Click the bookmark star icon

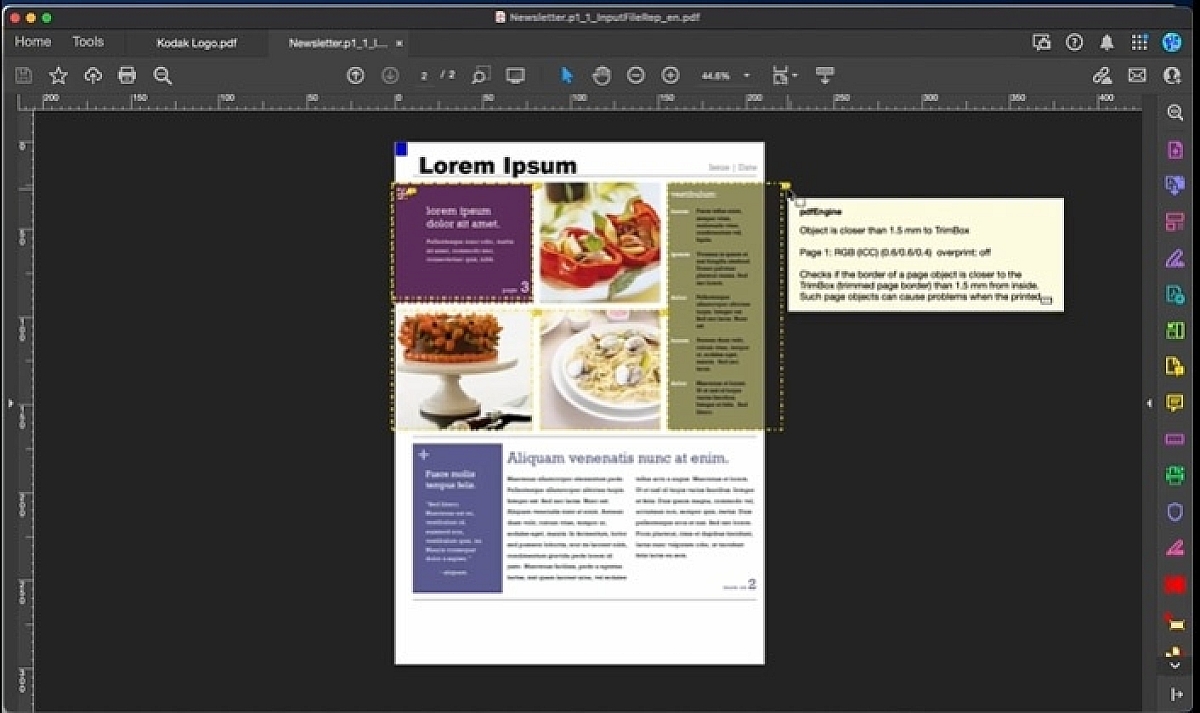(59, 76)
